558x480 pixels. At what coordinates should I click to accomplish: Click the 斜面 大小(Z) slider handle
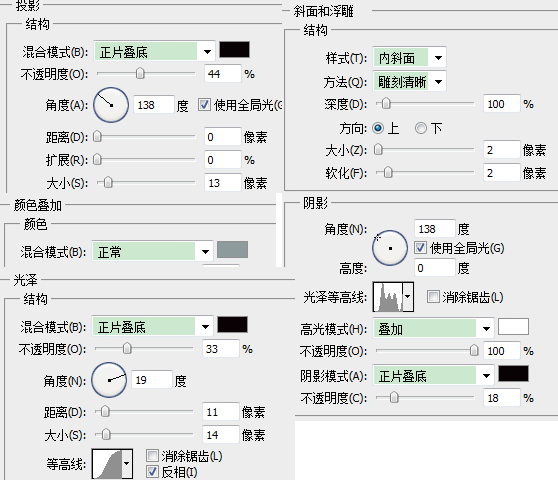tap(378, 149)
